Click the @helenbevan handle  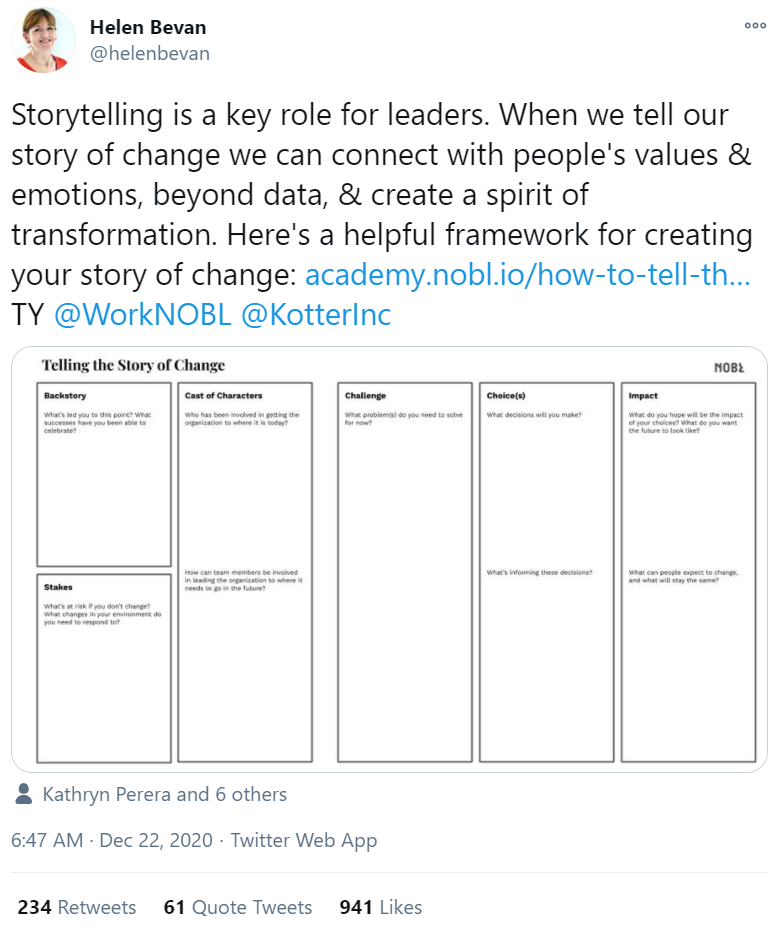pyautogui.click(x=150, y=54)
